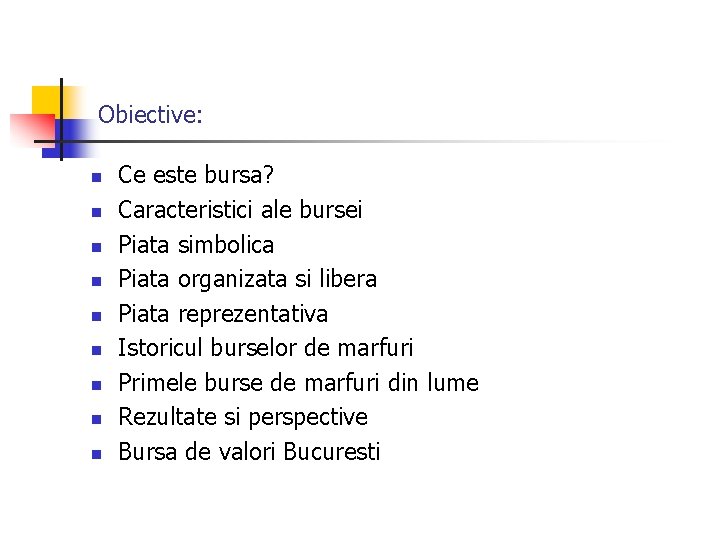
Task: Click the 'Piata simbolica' bullet text
Action: coord(196,244)
